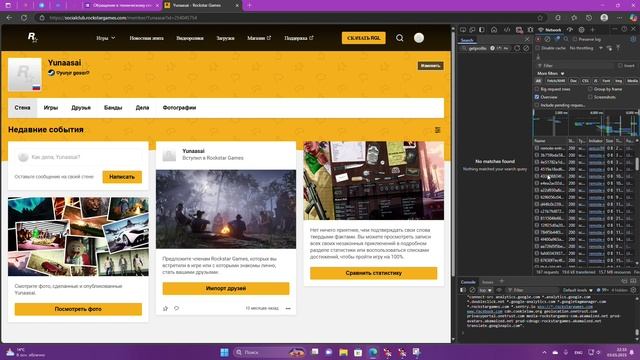Click the Rockstar Games logo

coord(33,38)
